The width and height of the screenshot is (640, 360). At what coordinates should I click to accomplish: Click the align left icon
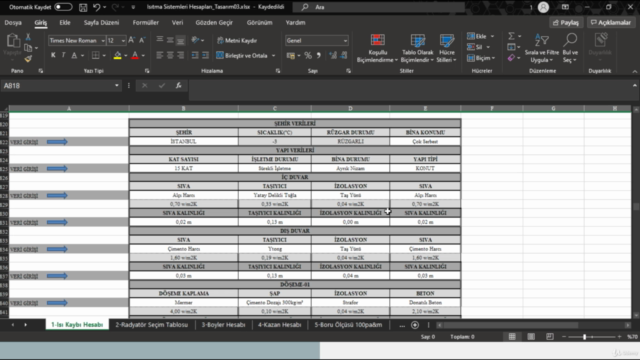(160, 55)
